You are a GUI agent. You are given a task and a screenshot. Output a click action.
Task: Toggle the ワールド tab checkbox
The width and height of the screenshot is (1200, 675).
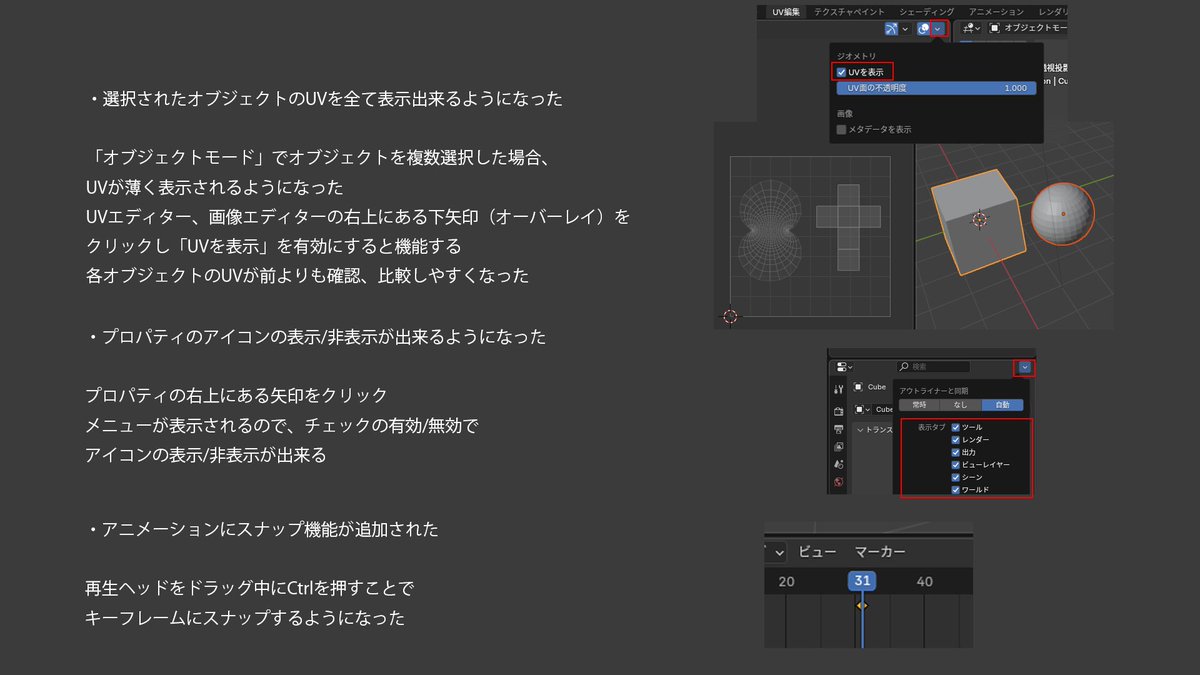[x=955, y=490]
